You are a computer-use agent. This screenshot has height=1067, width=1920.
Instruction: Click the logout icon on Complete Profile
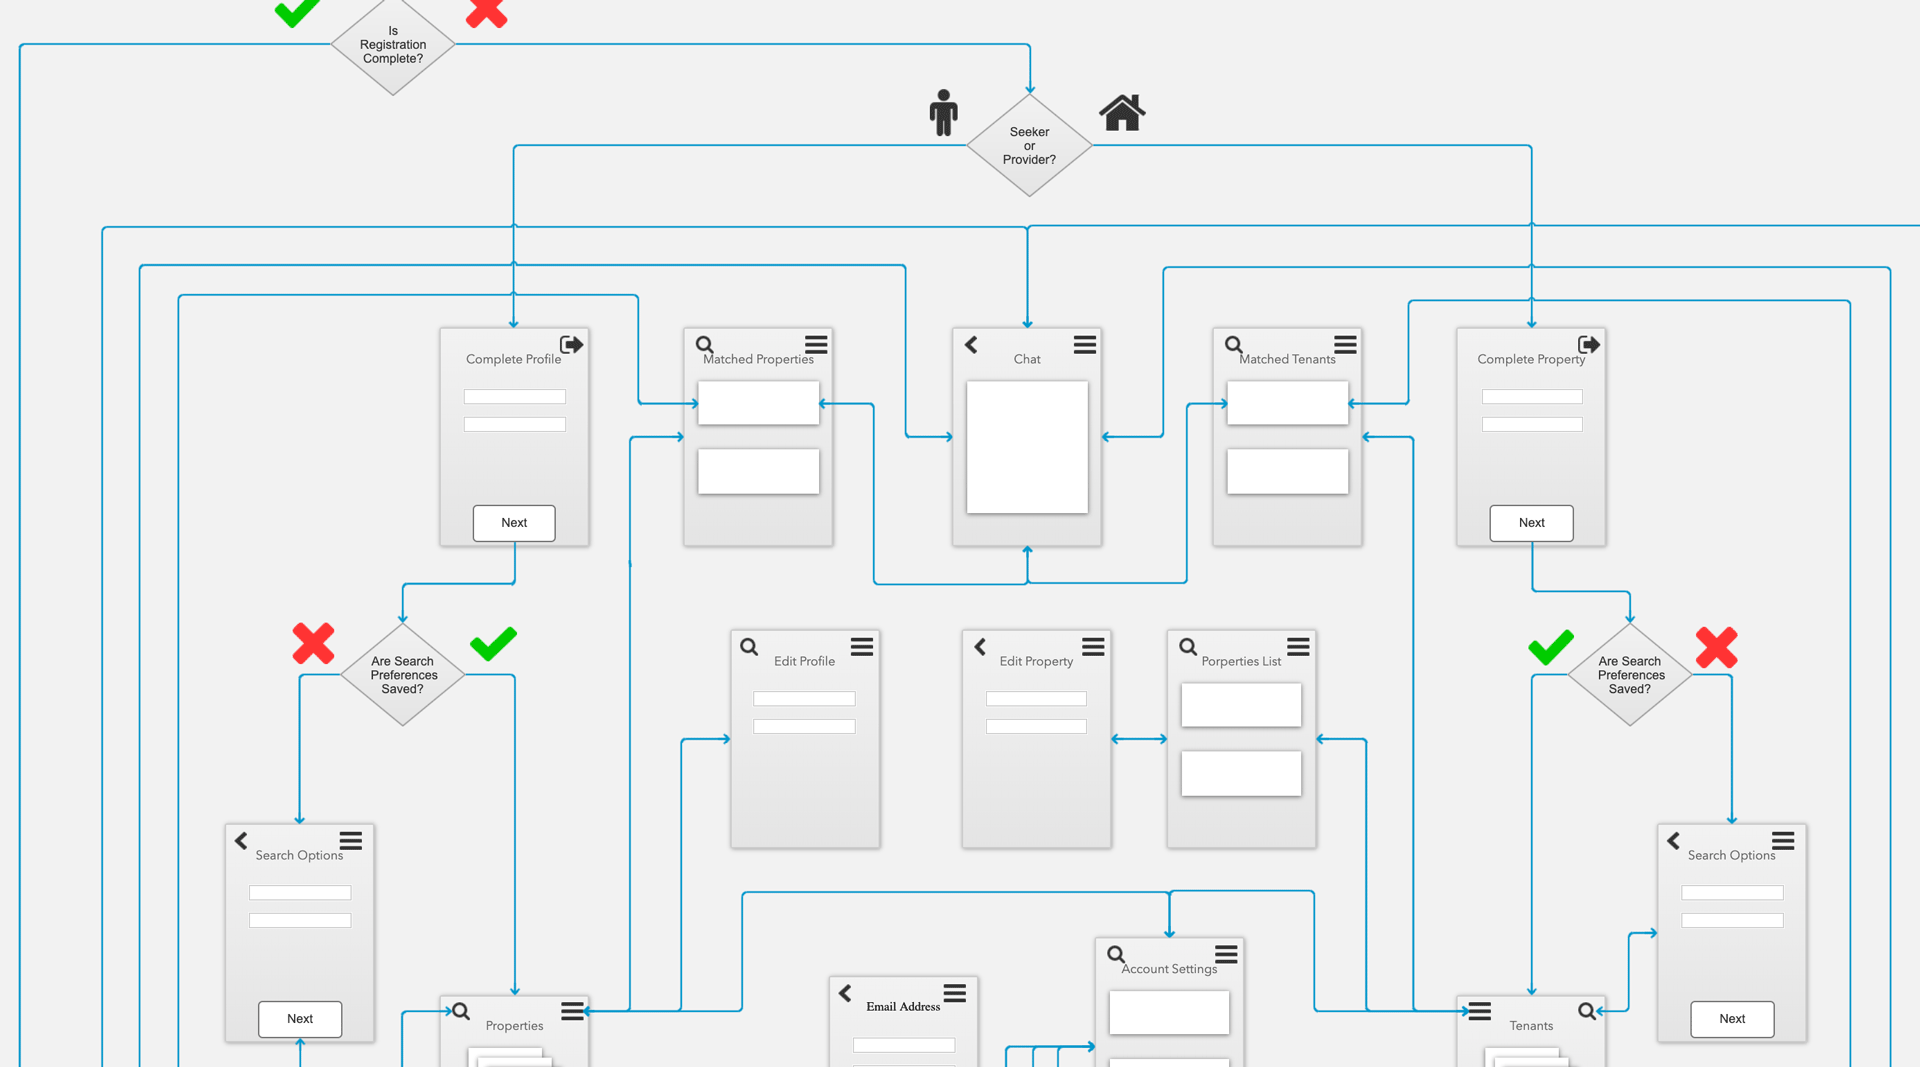[x=571, y=345]
